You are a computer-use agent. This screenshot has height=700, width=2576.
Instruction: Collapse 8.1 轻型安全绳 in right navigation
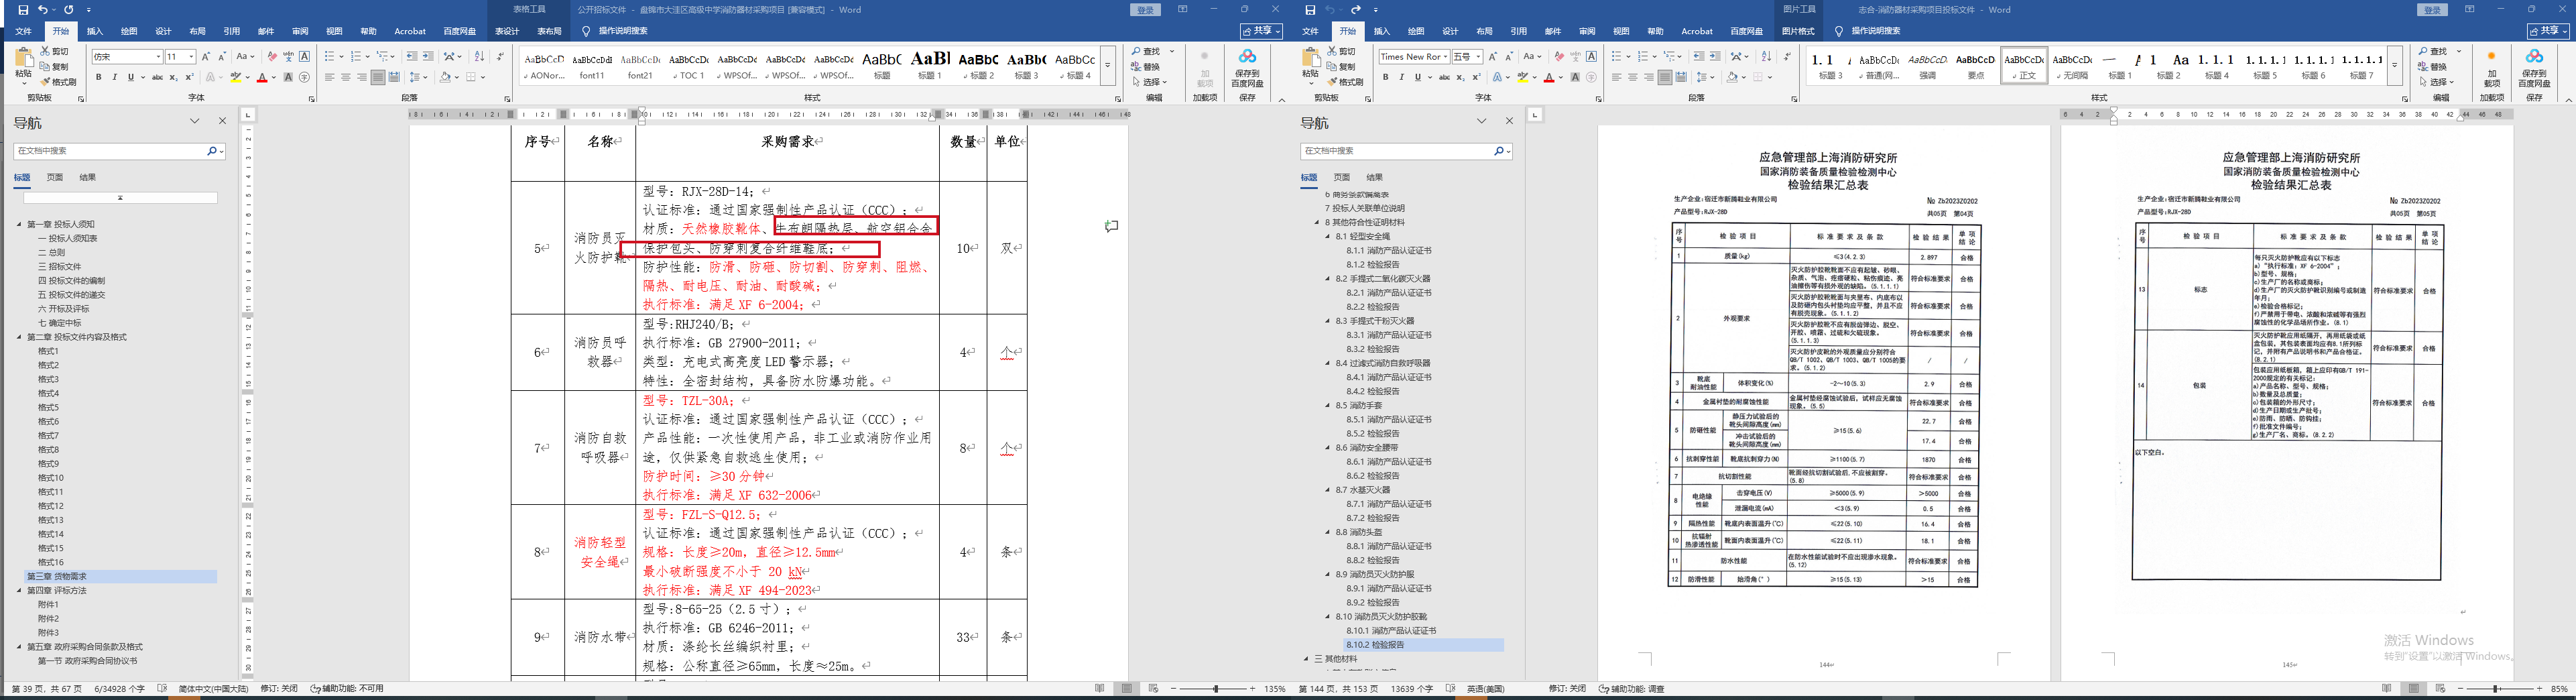tap(1328, 237)
